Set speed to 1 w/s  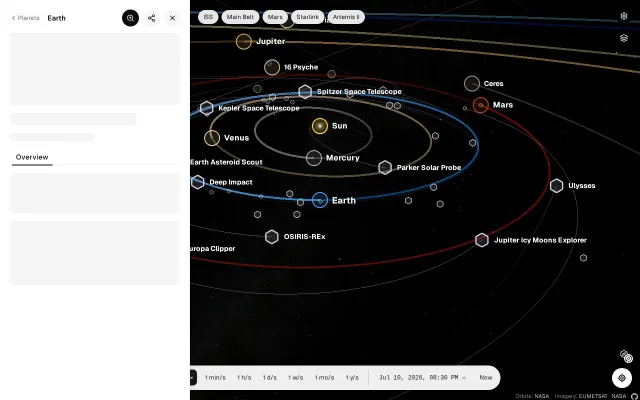tap(296, 378)
